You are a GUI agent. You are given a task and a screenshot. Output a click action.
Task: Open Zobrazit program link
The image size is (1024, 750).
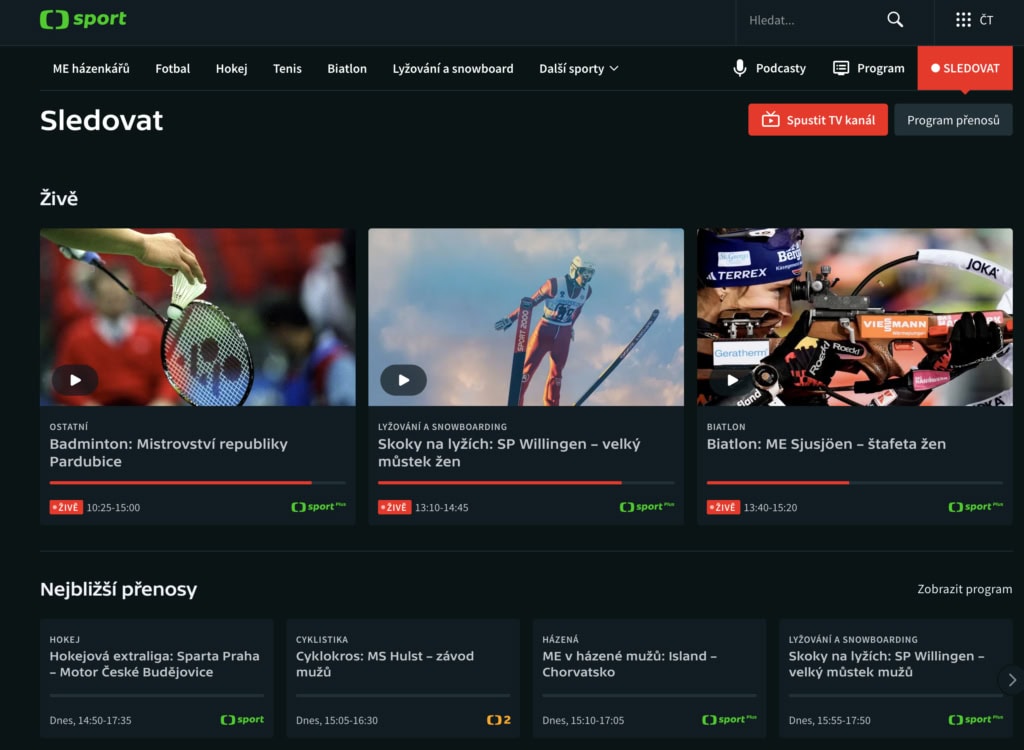pos(963,589)
